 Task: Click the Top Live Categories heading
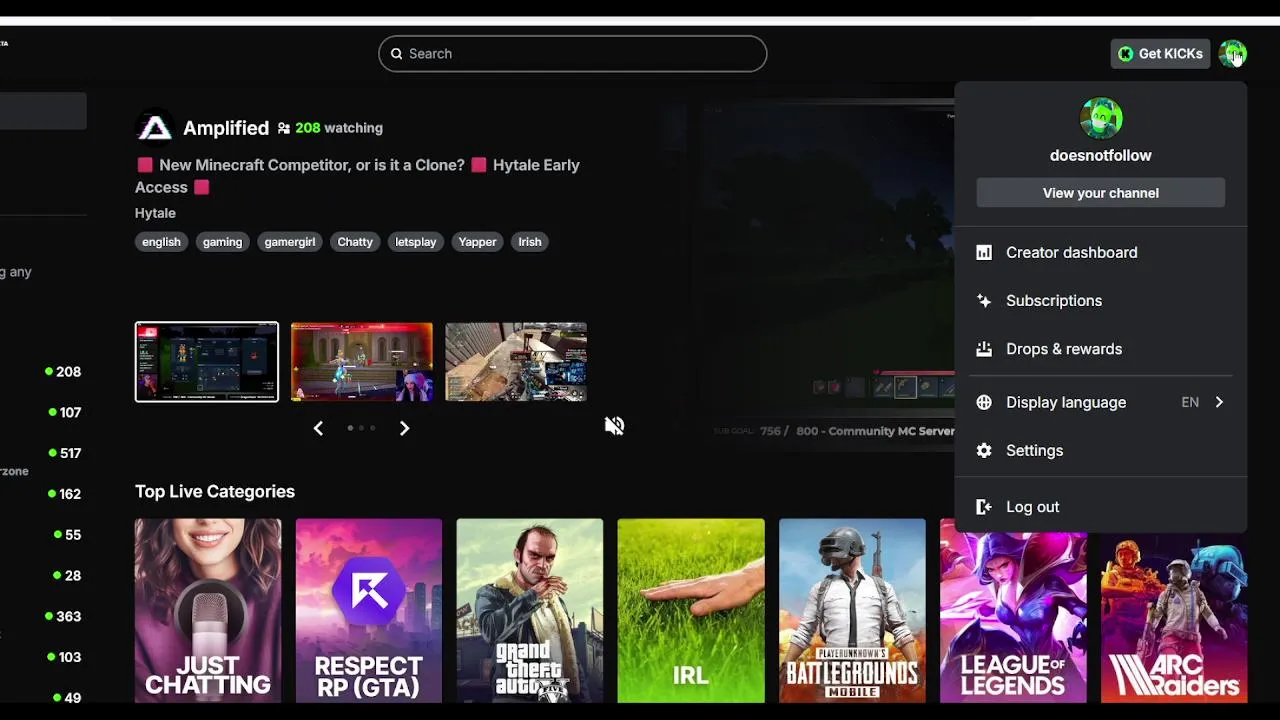pyautogui.click(x=215, y=492)
